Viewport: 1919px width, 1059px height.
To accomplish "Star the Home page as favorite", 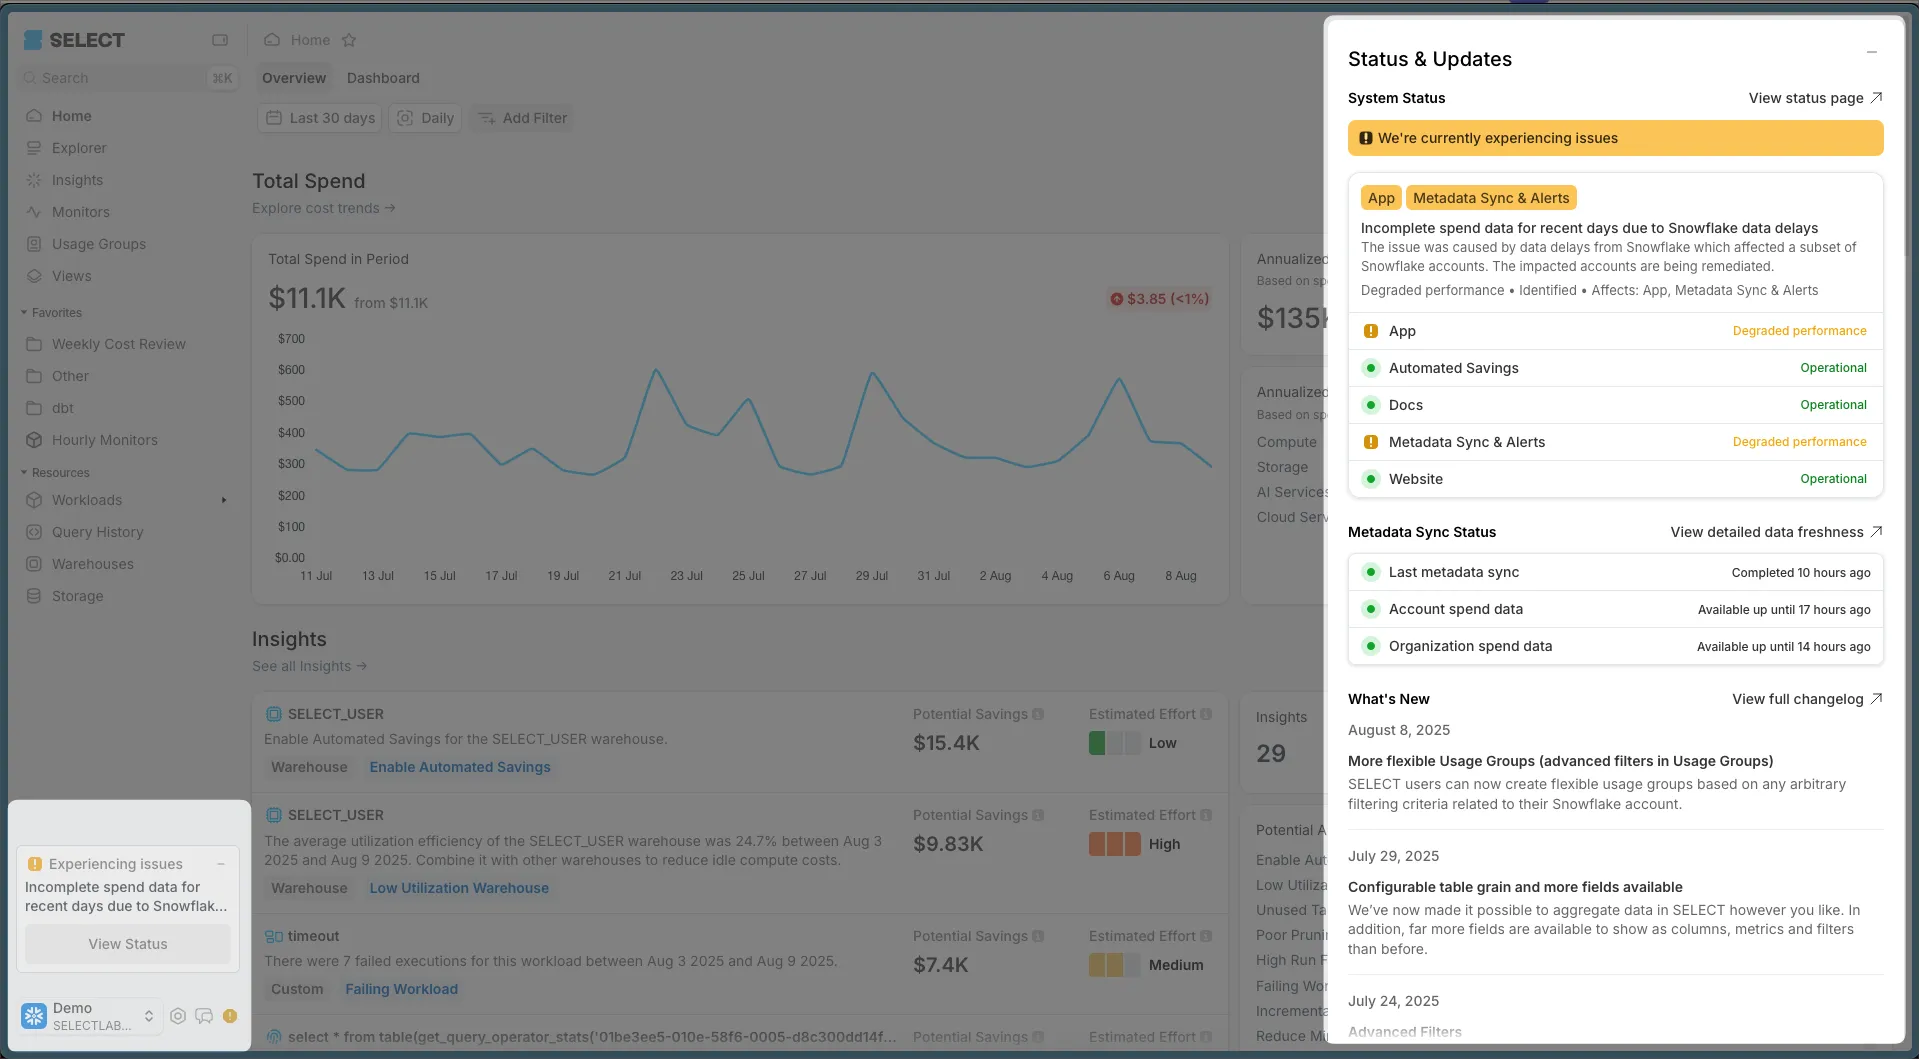I will (349, 40).
